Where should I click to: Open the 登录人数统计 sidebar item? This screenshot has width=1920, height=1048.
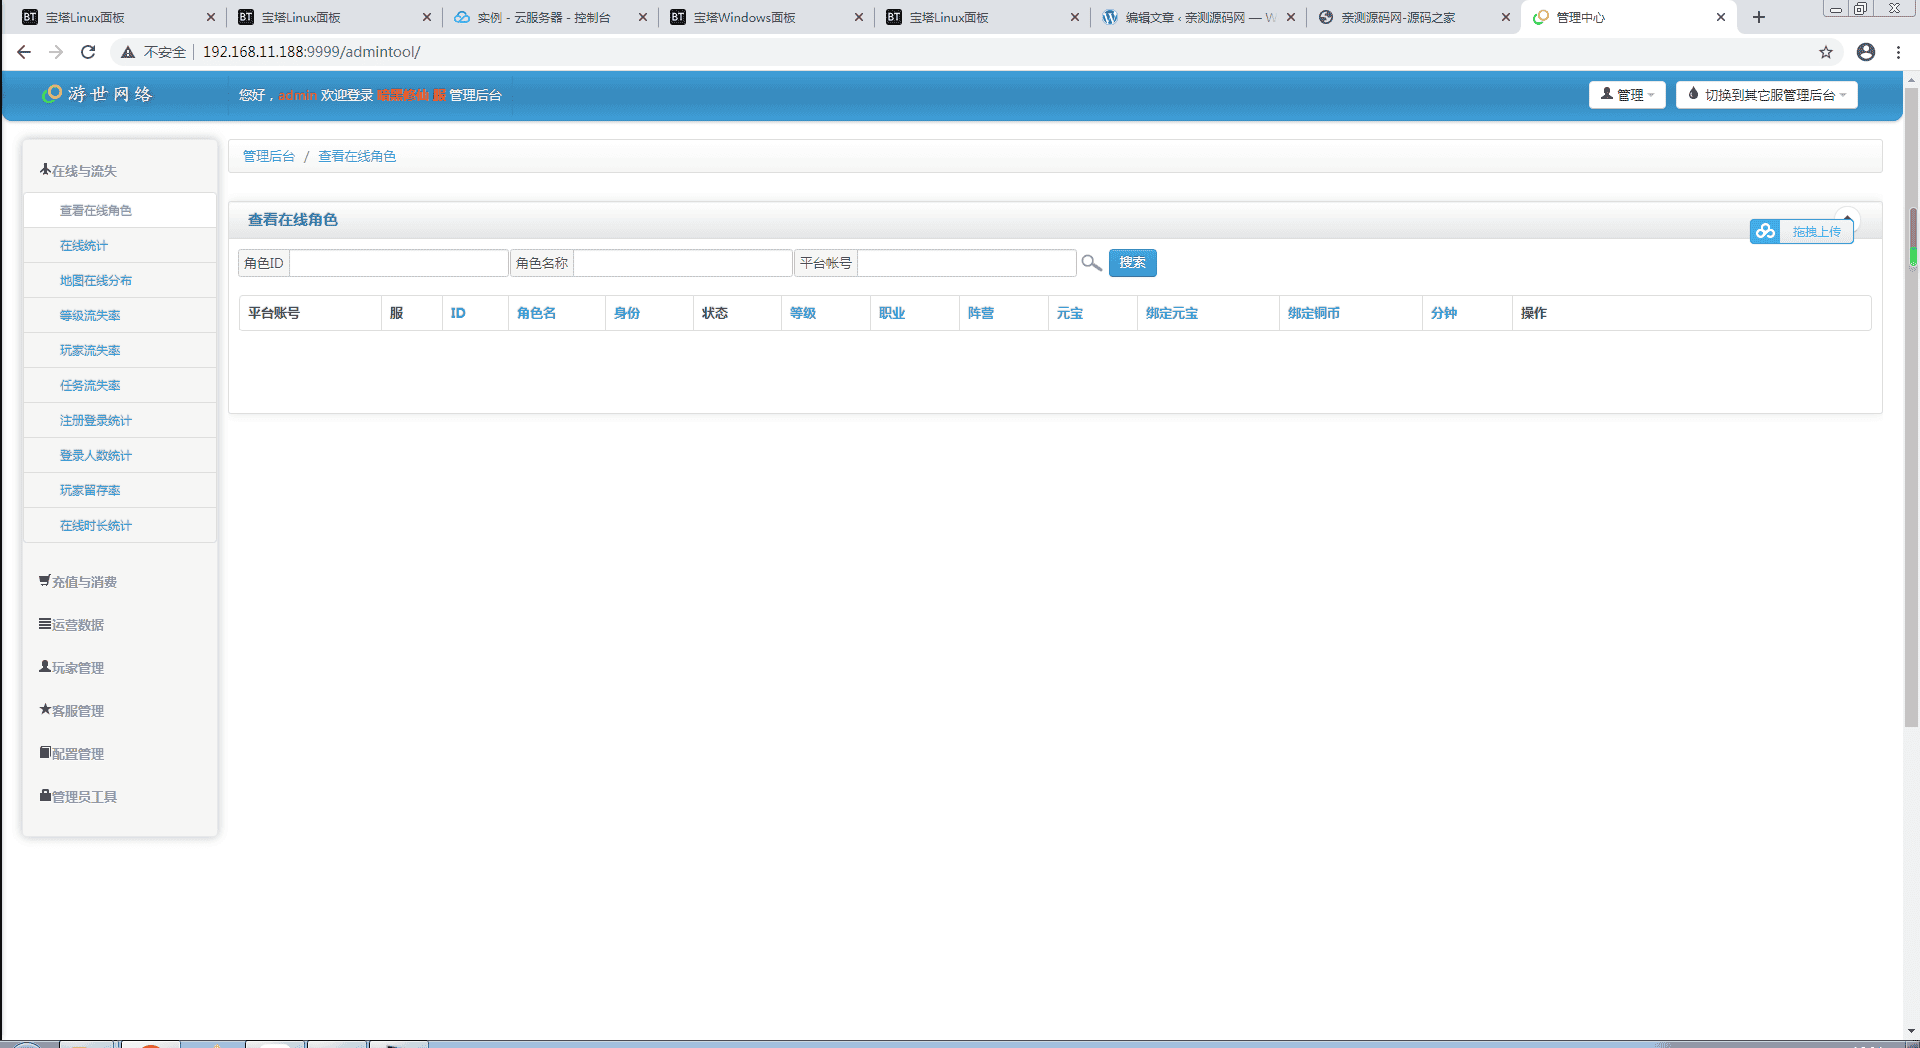pyautogui.click(x=120, y=455)
